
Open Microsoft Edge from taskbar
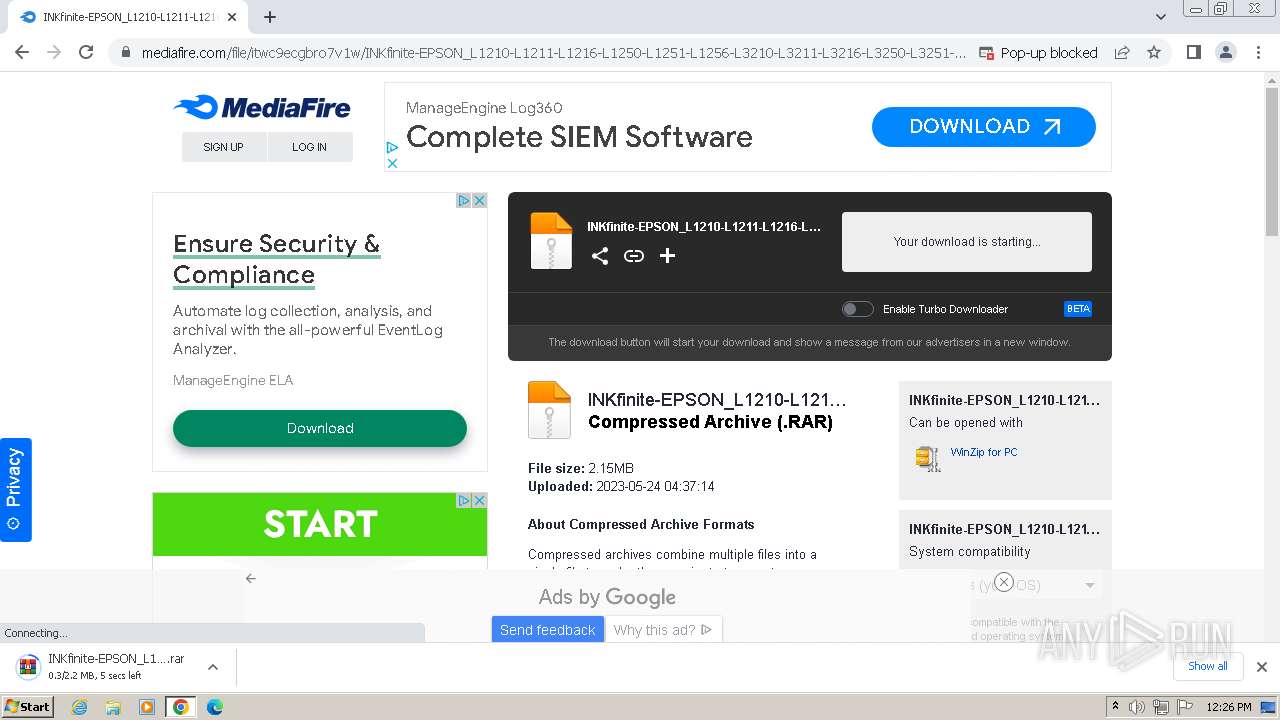click(214, 707)
